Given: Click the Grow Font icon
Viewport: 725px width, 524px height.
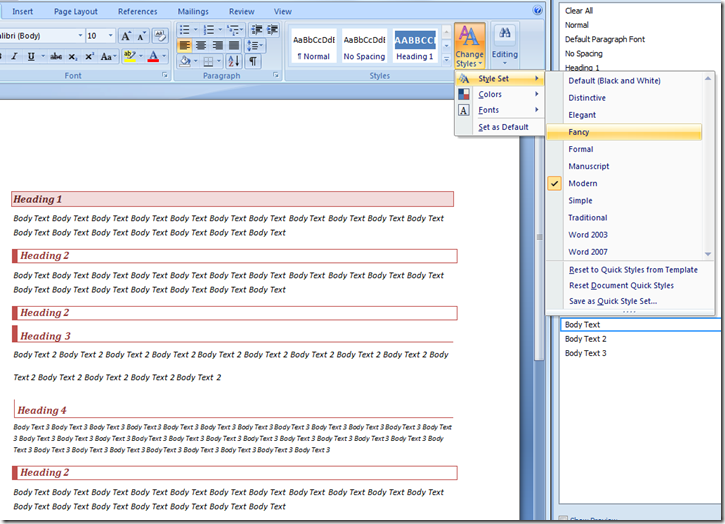Looking at the screenshot, I should point(127,35).
